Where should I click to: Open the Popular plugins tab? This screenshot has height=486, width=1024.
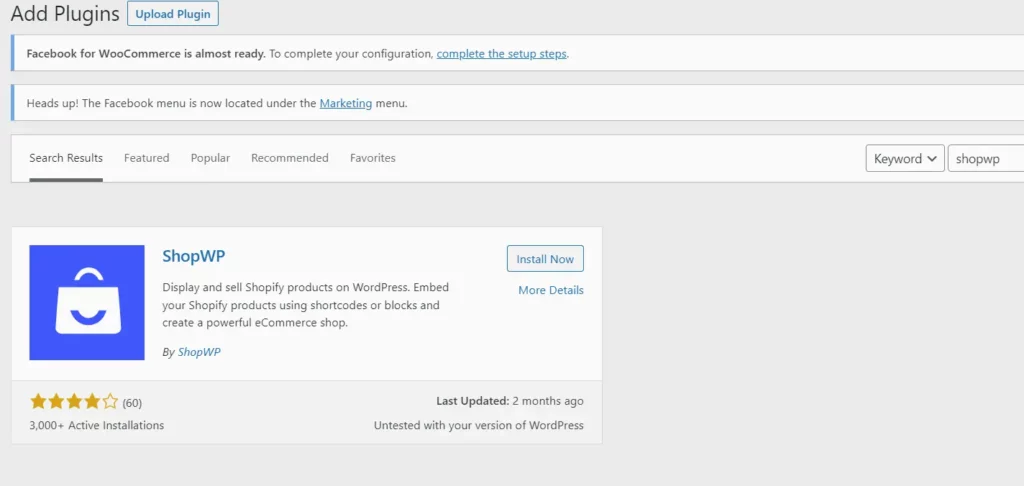(x=210, y=158)
